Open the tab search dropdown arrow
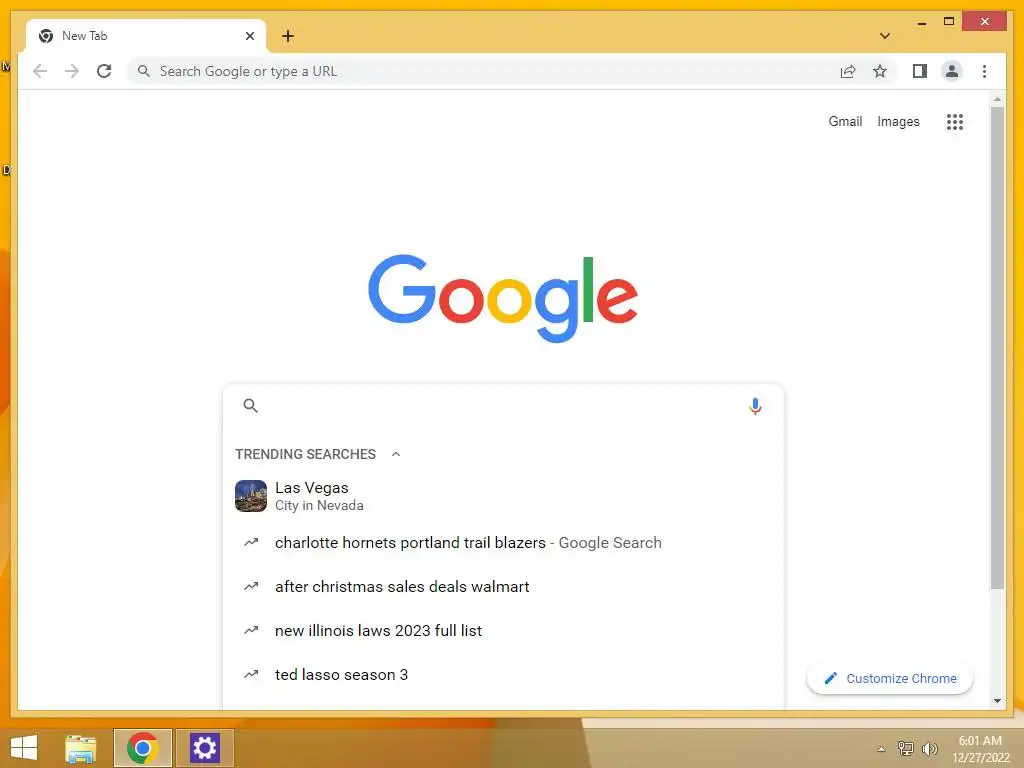This screenshot has width=1024, height=768. pyautogui.click(x=885, y=36)
